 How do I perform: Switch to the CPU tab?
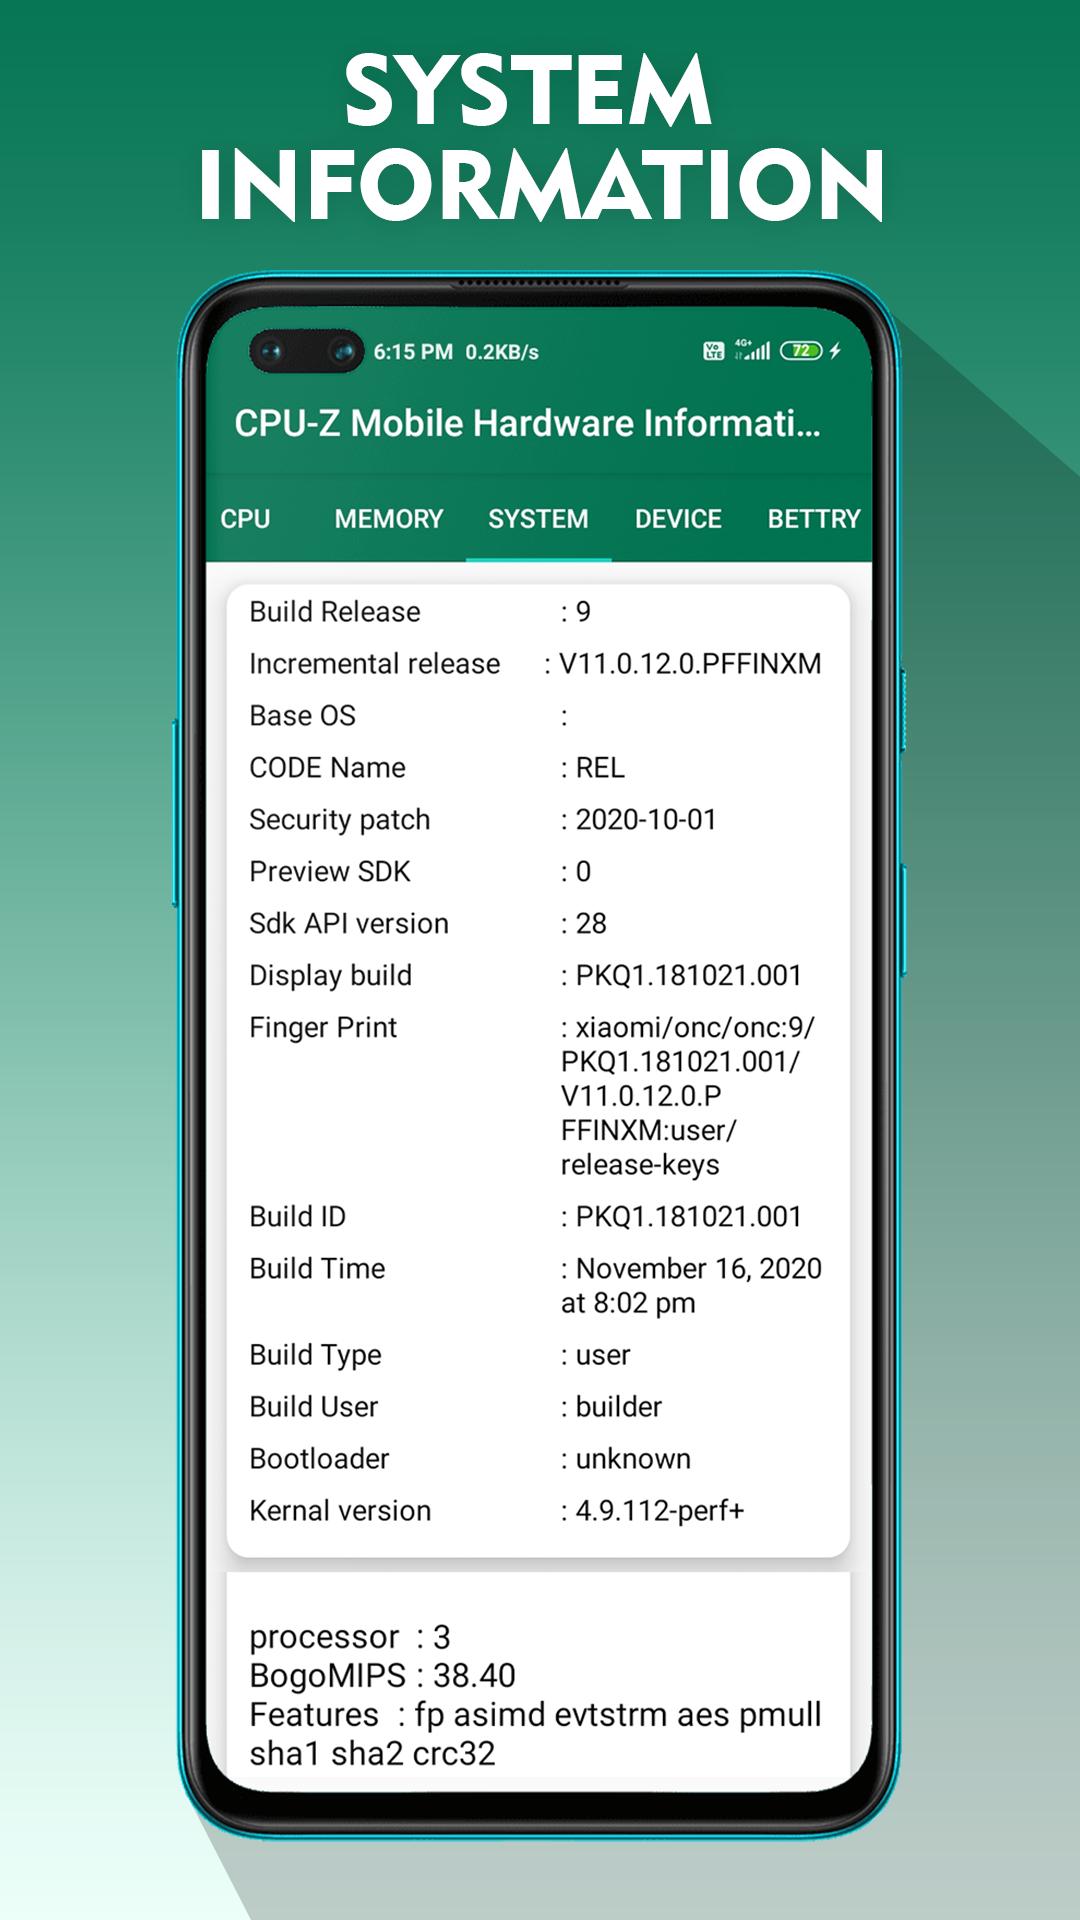[x=246, y=519]
